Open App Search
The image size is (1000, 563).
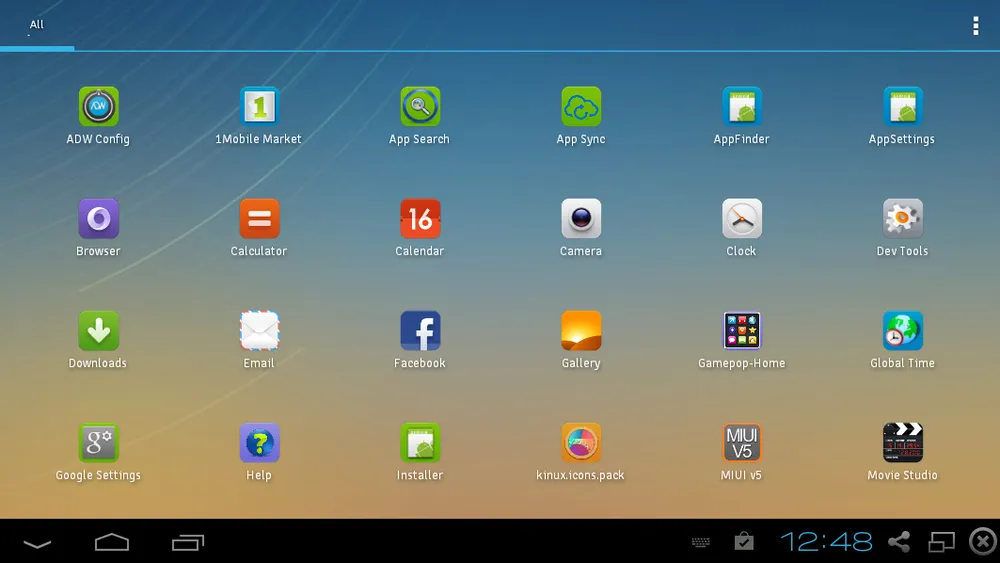tap(420, 106)
